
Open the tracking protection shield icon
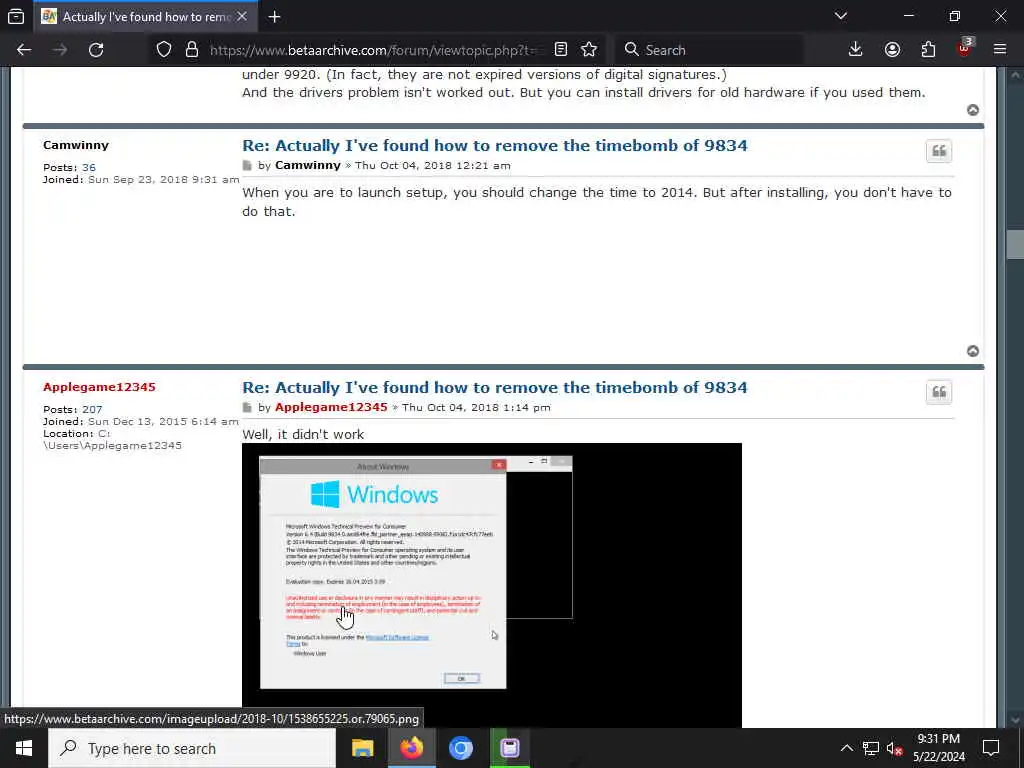(164, 50)
